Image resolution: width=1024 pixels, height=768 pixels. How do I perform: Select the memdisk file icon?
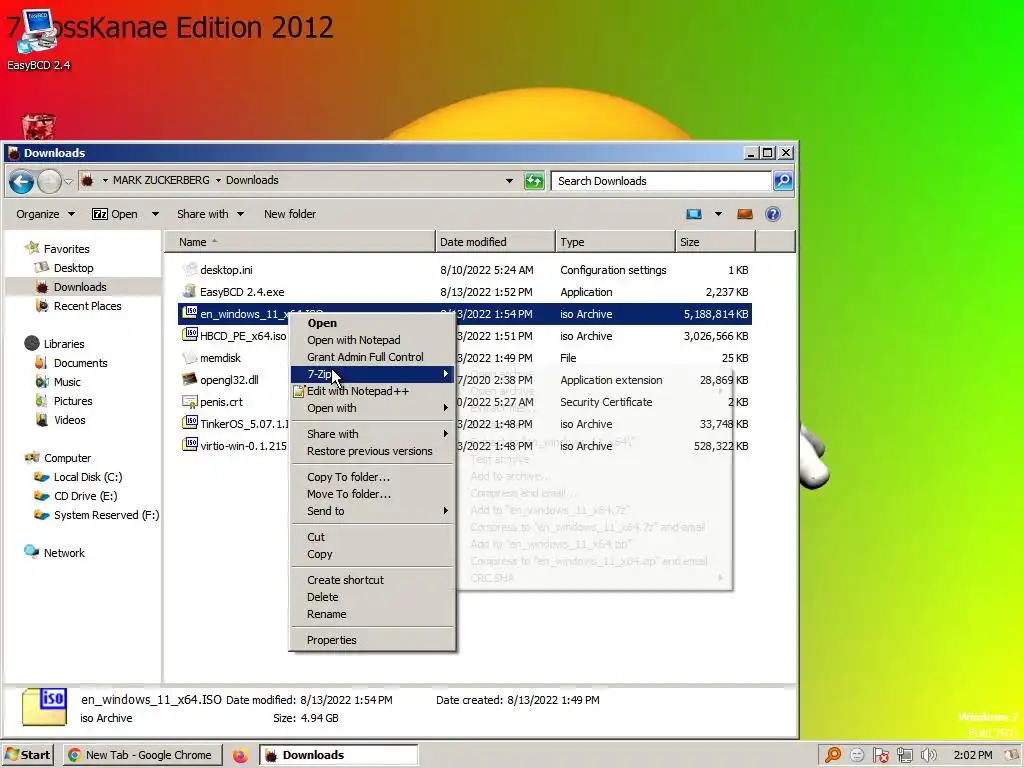point(189,357)
